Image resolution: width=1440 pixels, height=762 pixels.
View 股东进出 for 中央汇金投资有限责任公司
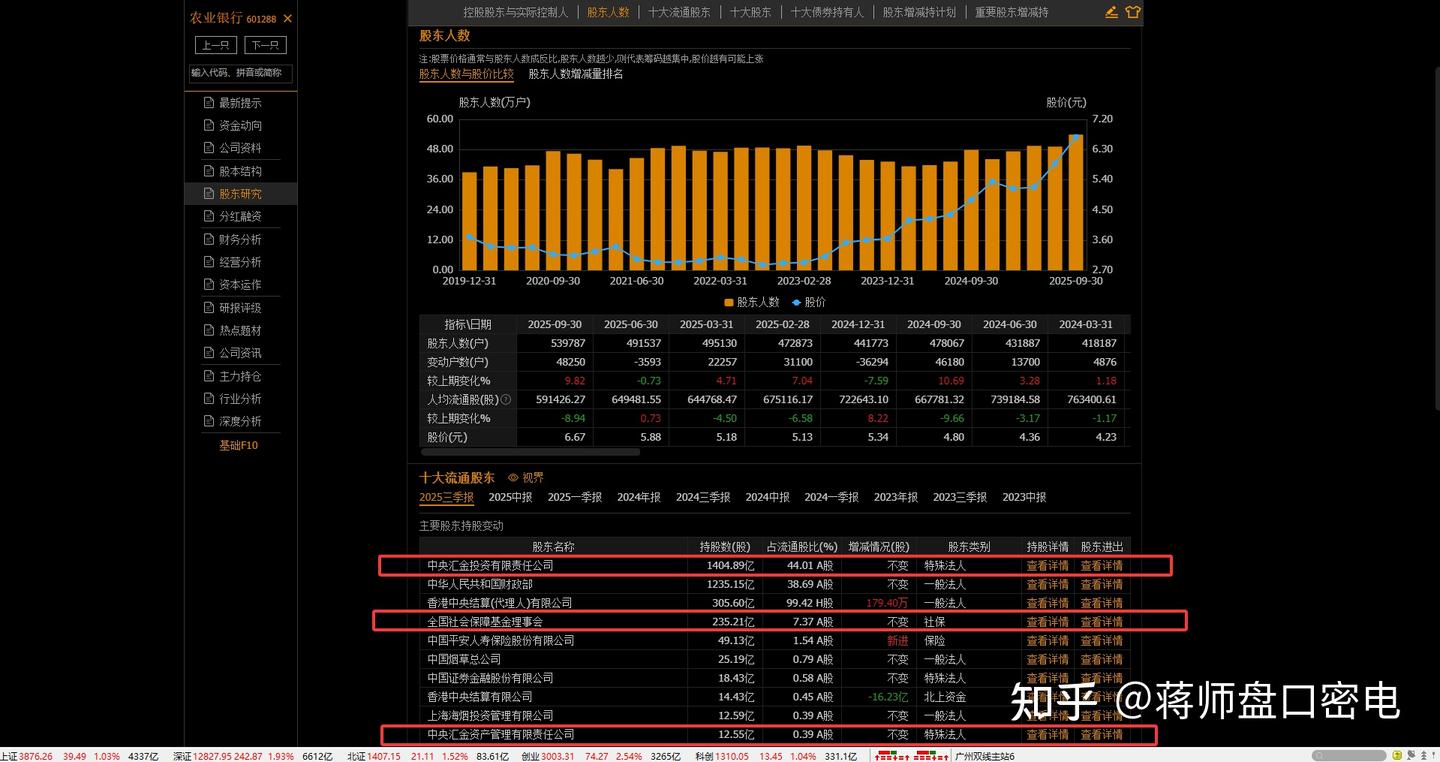point(1102,566)
